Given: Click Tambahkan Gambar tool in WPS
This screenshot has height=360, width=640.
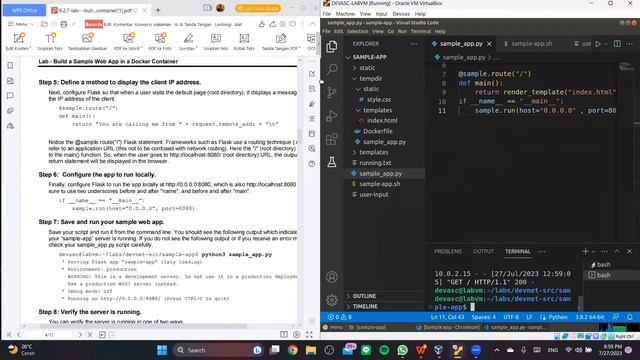Looking at the screenshot, I should [87, 42].
